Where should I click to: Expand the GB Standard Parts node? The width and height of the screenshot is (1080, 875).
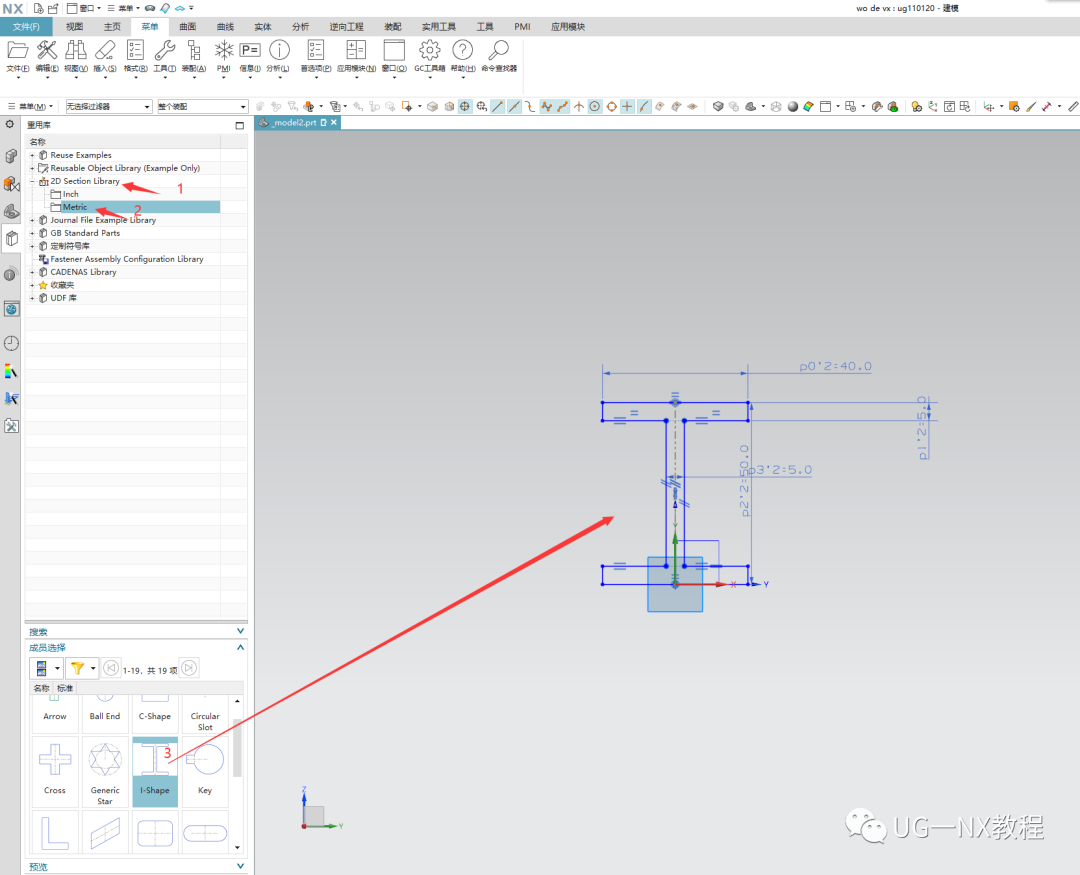tap(33, 233)
